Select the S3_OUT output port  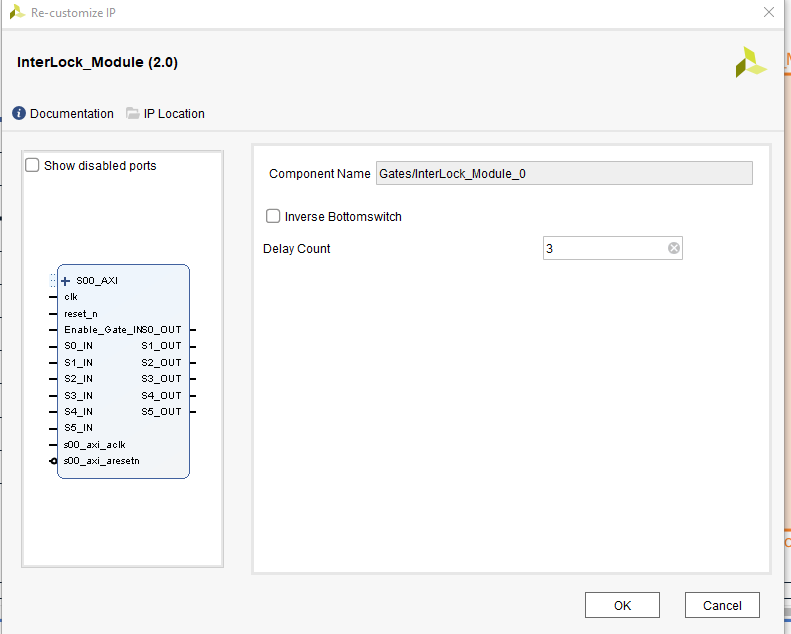click(x=161, y=379)
